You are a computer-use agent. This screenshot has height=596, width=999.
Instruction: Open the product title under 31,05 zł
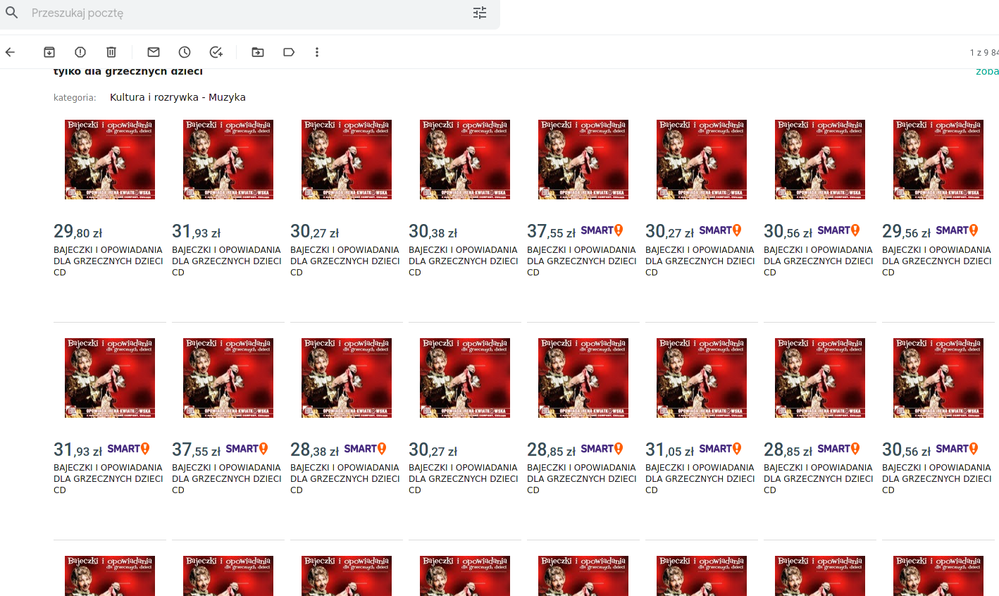700,479
